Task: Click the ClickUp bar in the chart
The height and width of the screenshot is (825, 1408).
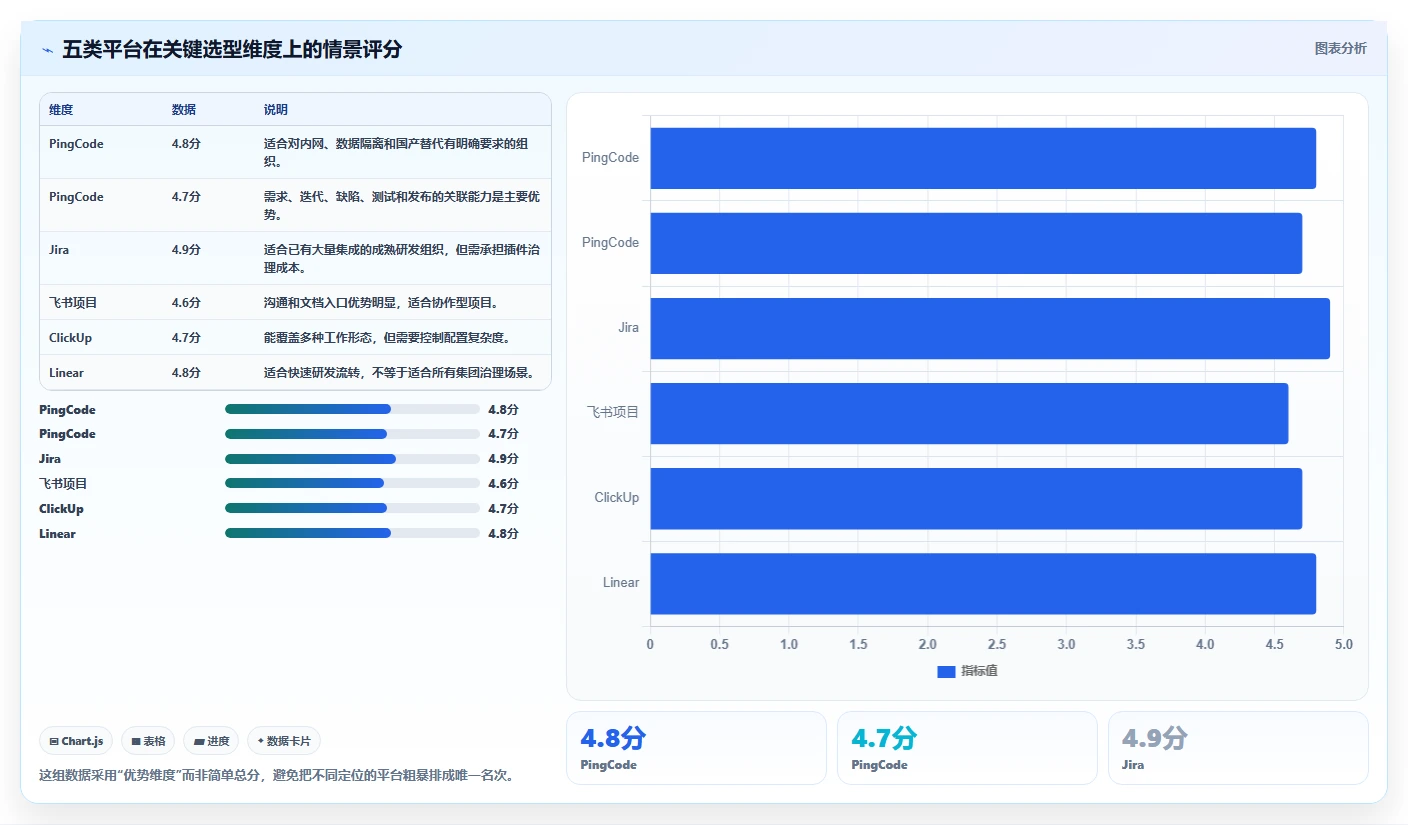Action: pos(976,498)
